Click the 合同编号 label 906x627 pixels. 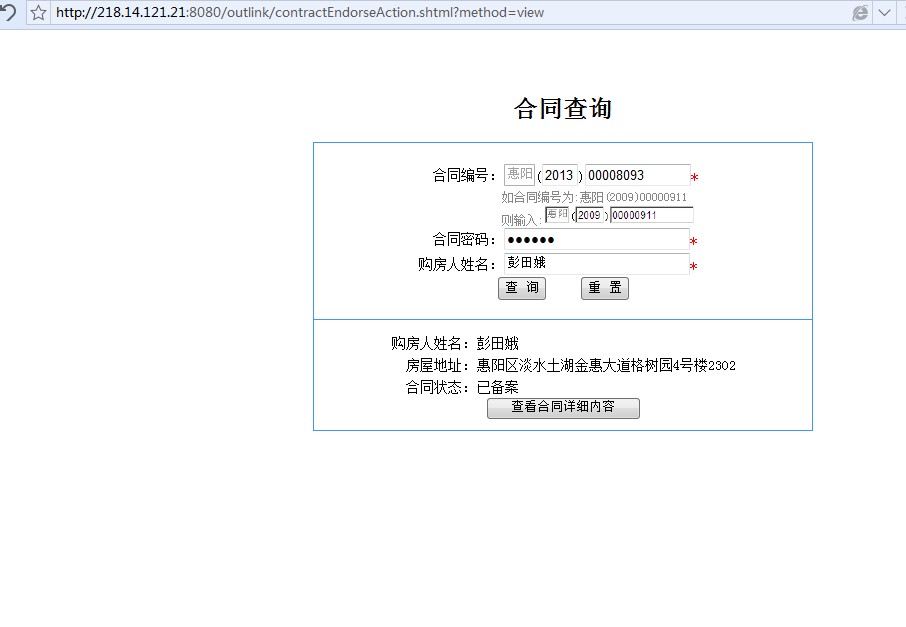464,175
